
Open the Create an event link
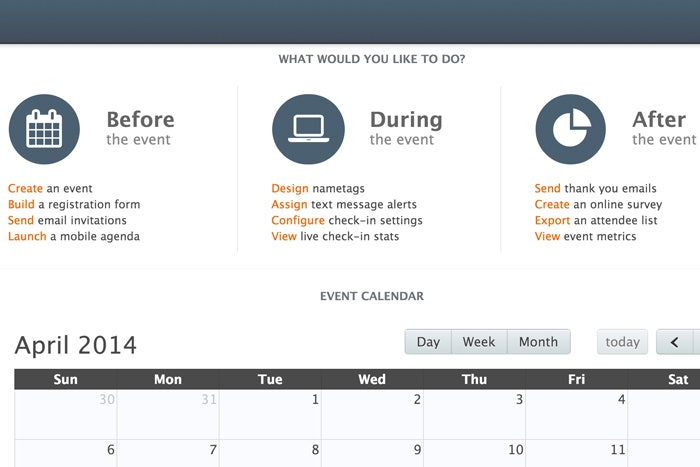coord(26,189)
